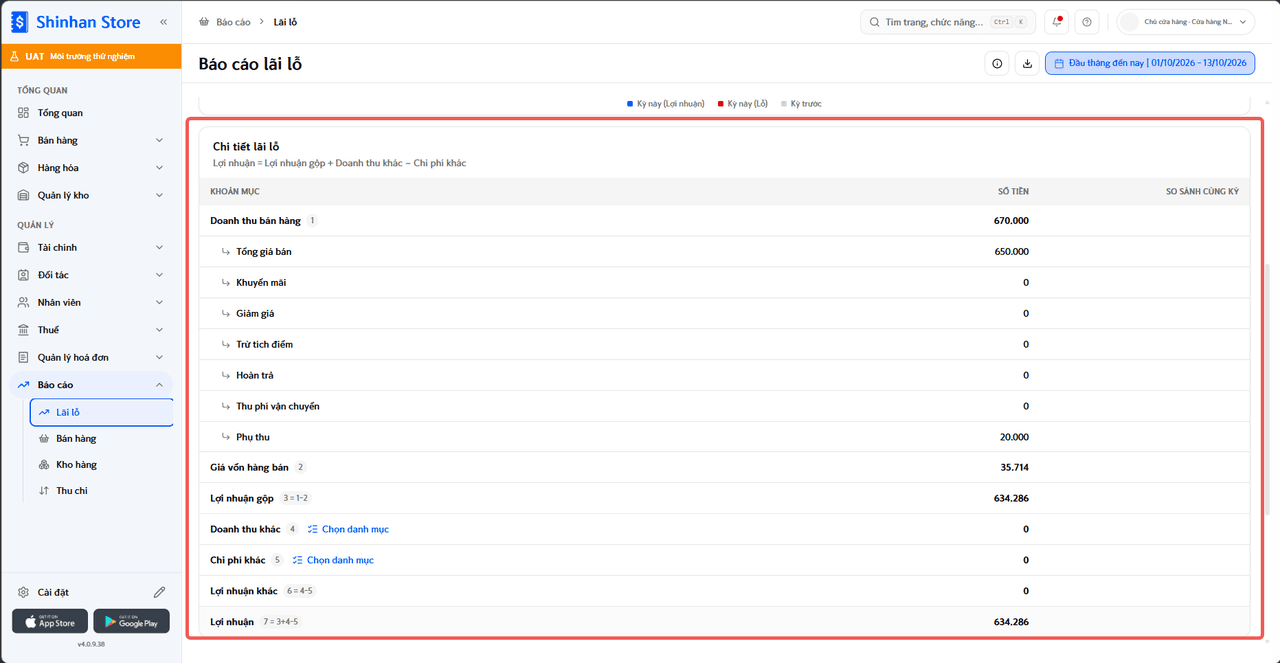This screenshot has width=1280, height=663.
Task: Expand the Bán hàng menu with cart icon
Action: (x=91, y=140)
